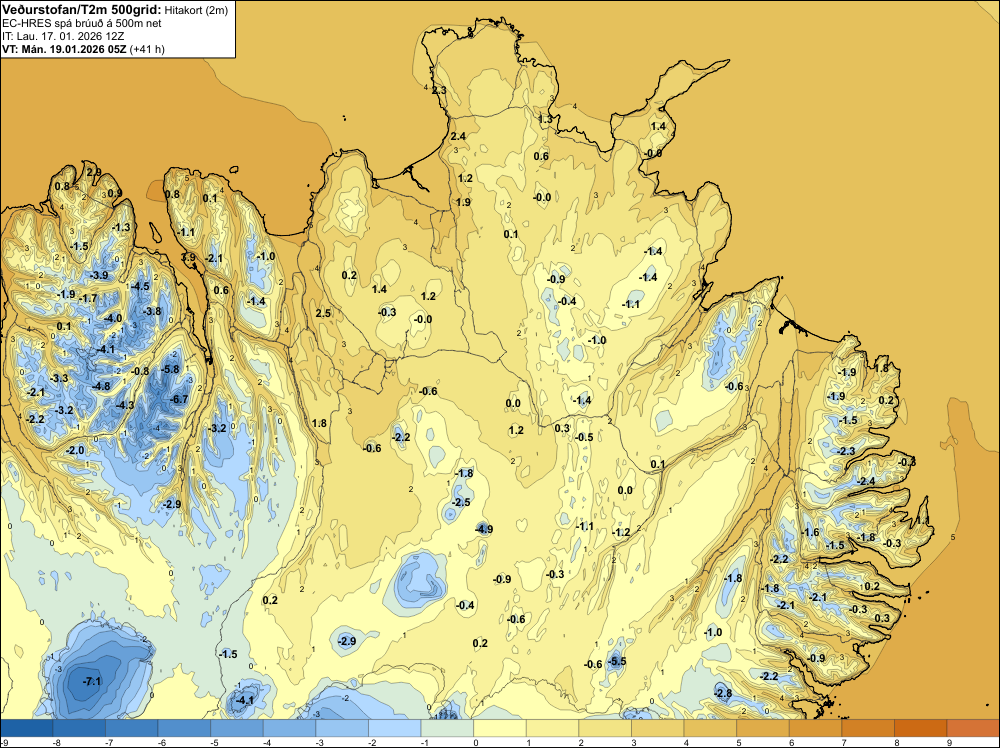Click the -1.6 temperature value
This screenshot has width=1000, height=748.
click(x=809, y=532)
